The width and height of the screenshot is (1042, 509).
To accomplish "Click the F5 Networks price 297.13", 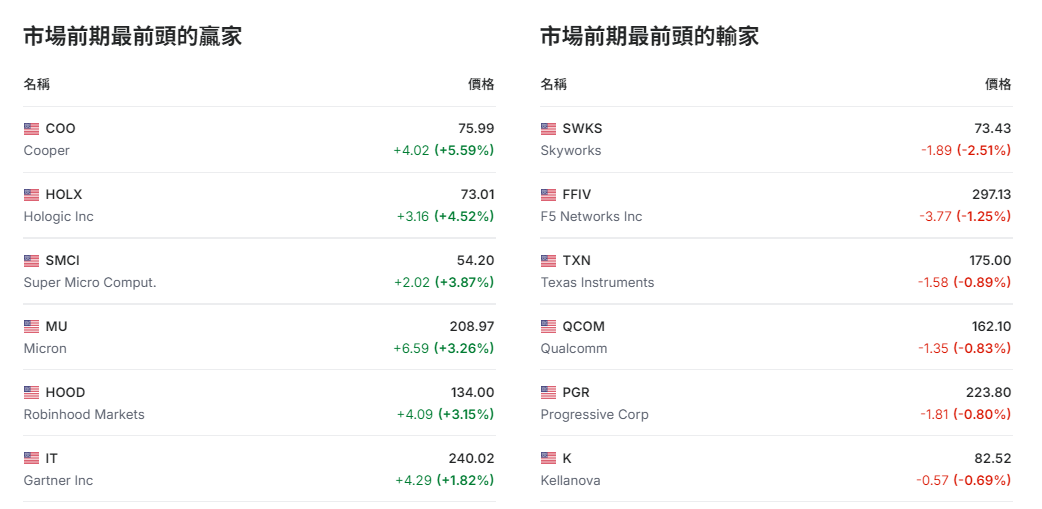I will tap(991, 195).
